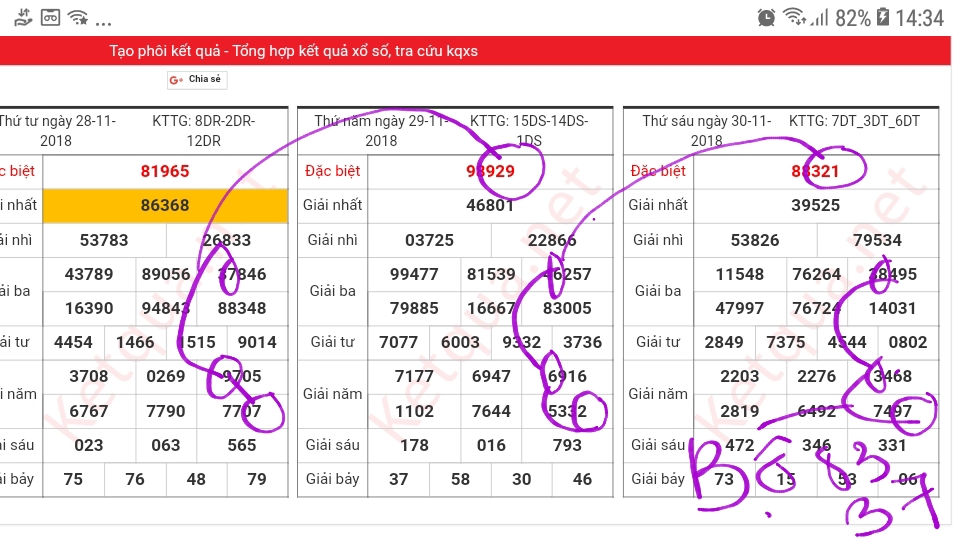Select the special prize number 98929
Screen dimensions: 960x540
point(490,171)
